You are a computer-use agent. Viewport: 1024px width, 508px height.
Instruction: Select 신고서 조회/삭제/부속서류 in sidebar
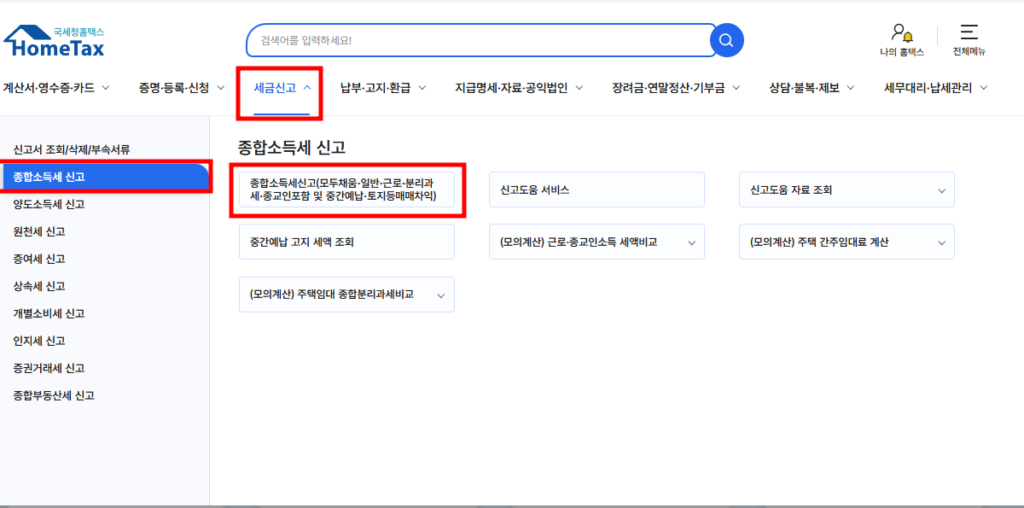72,150
